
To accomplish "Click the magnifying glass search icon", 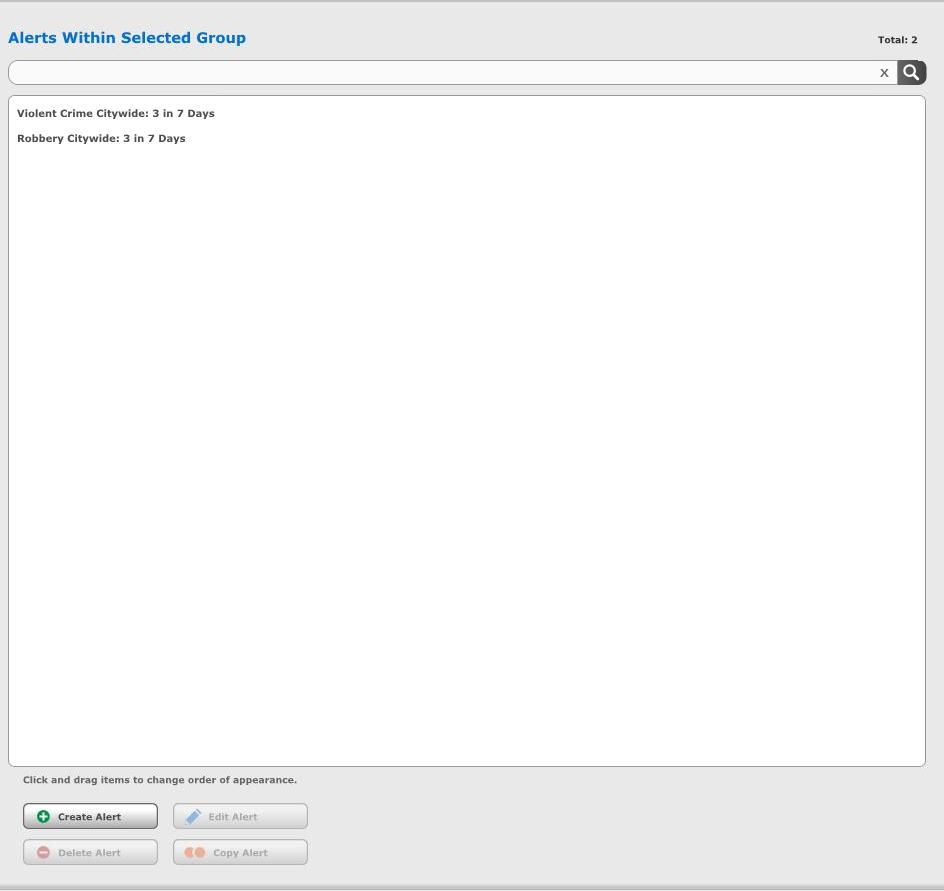I will tap(911, 72).
